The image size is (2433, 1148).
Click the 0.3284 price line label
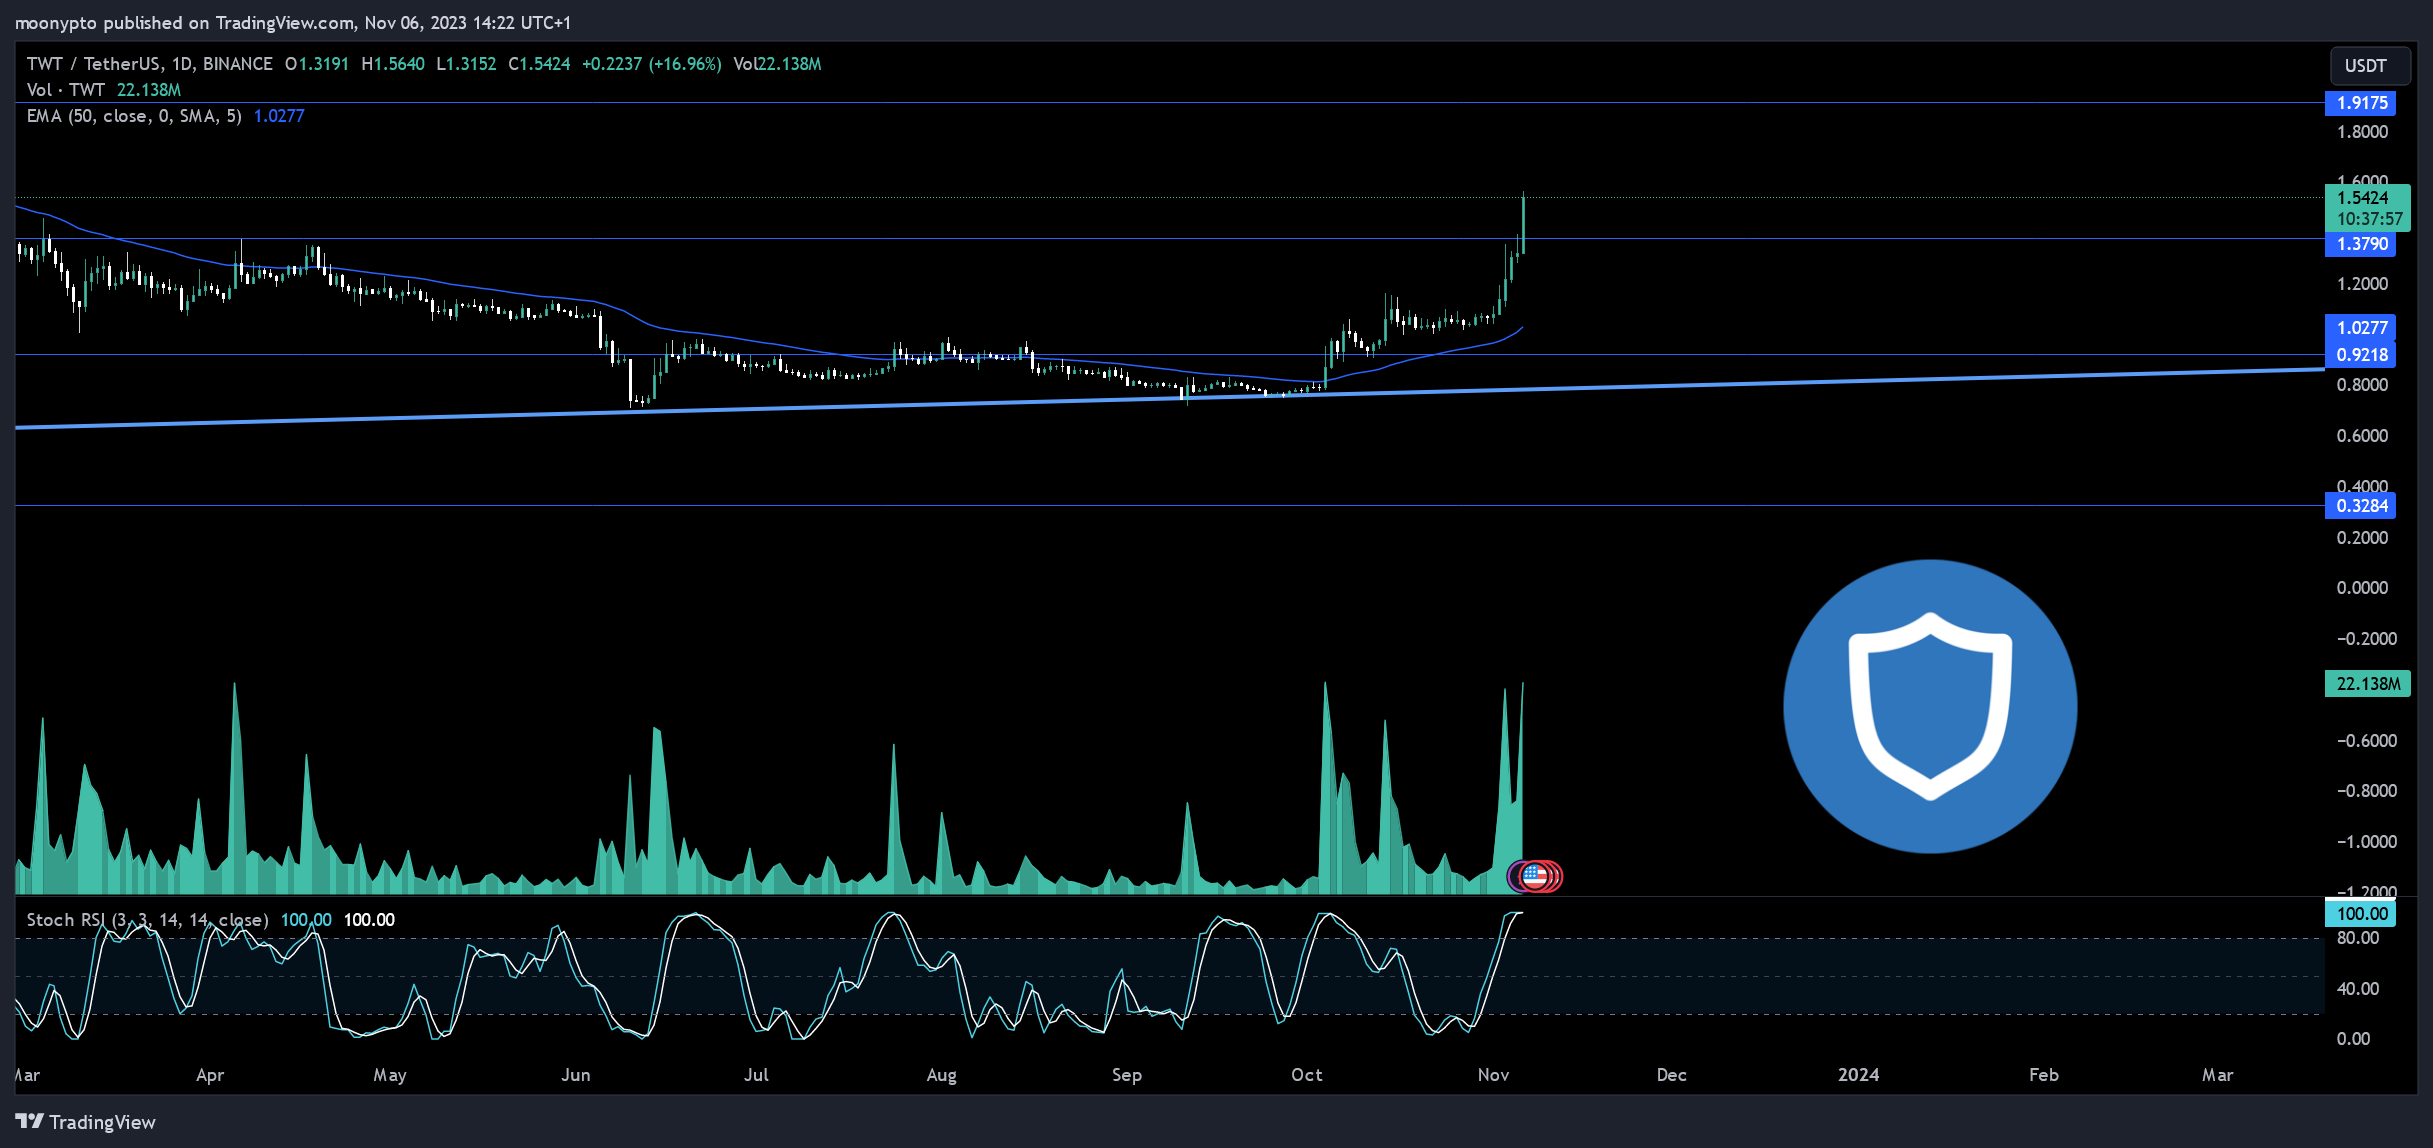pos(2361,506)
